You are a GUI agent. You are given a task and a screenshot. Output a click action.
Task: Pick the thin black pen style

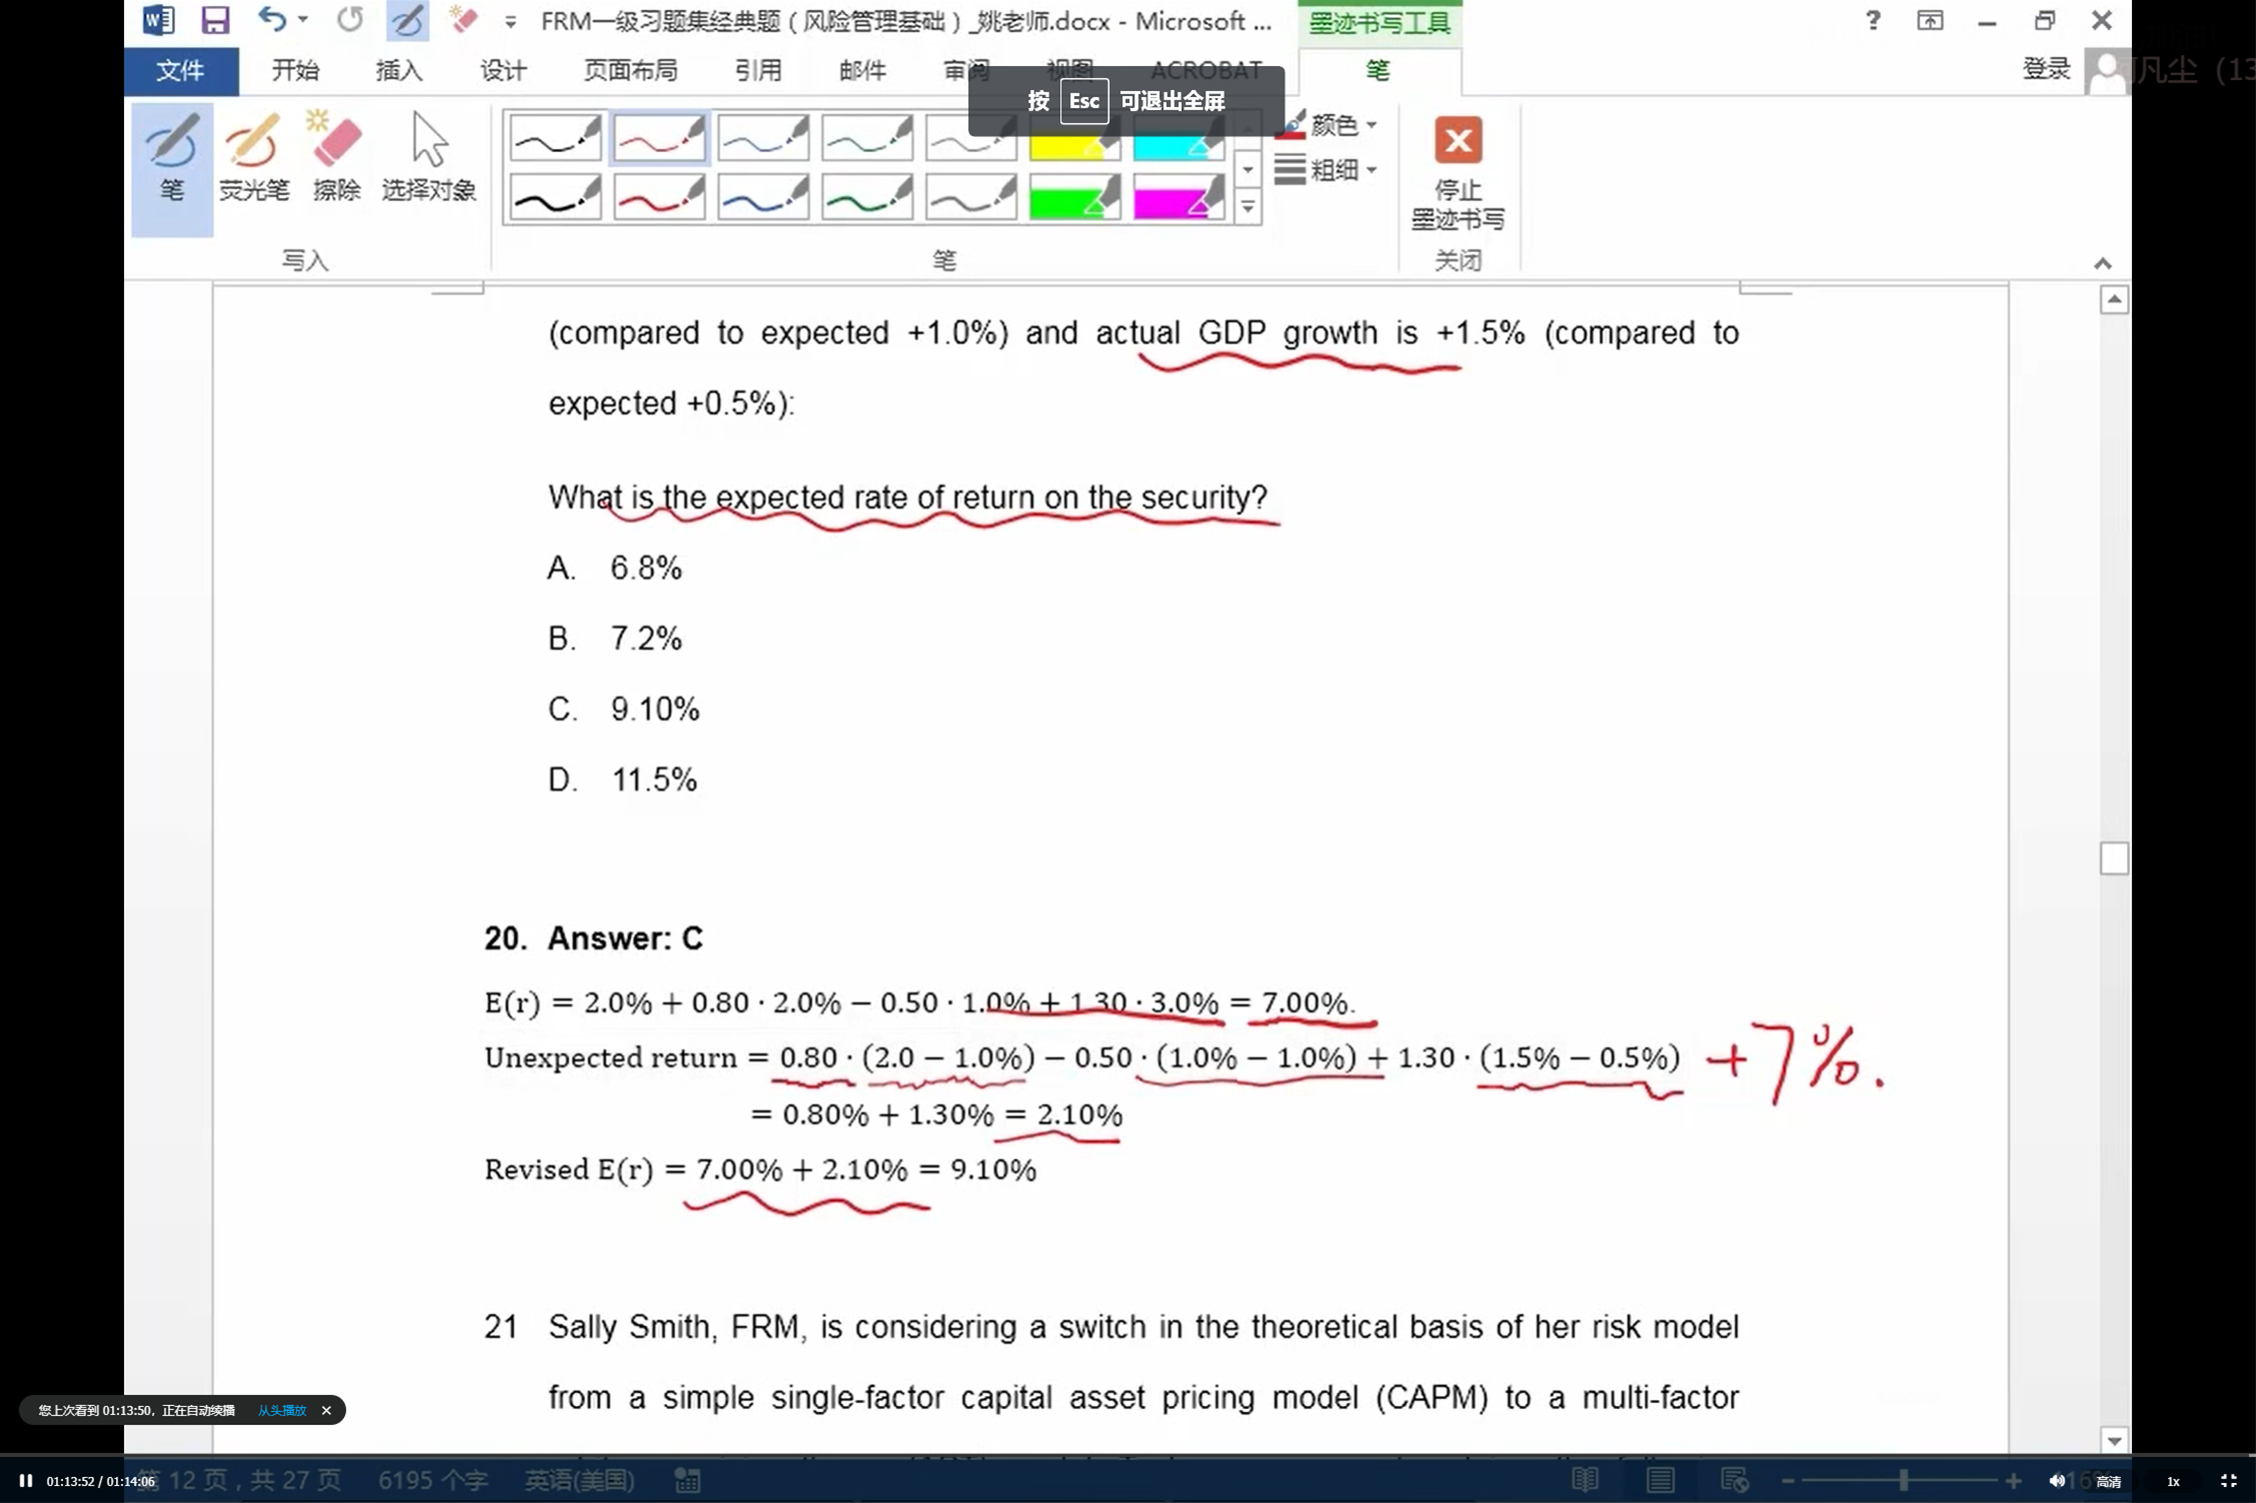tap(556, 138)
